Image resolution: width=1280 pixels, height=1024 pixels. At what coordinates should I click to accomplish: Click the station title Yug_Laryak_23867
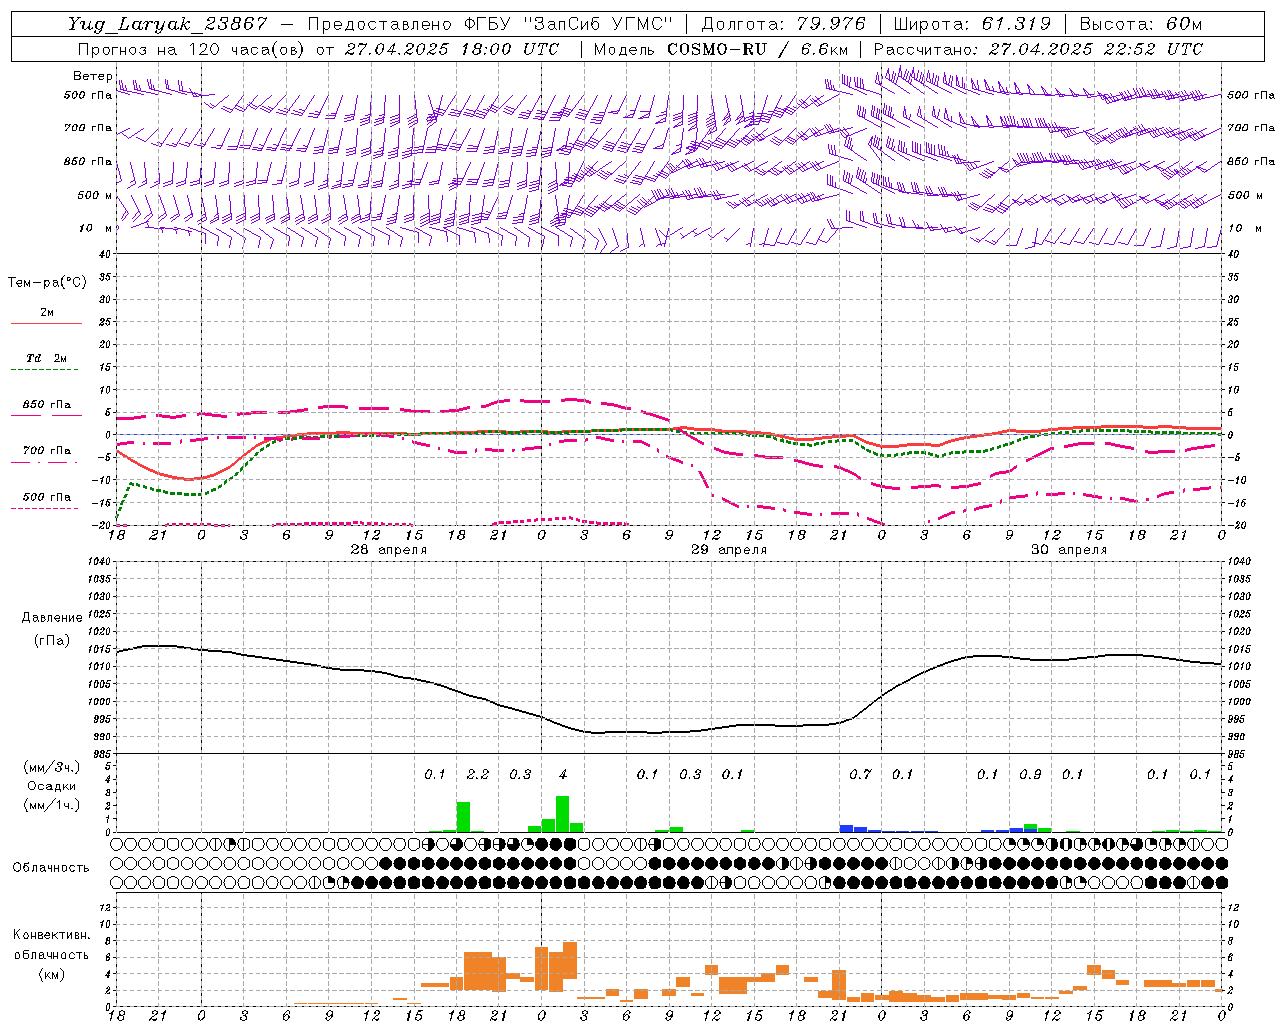point(167,24)
